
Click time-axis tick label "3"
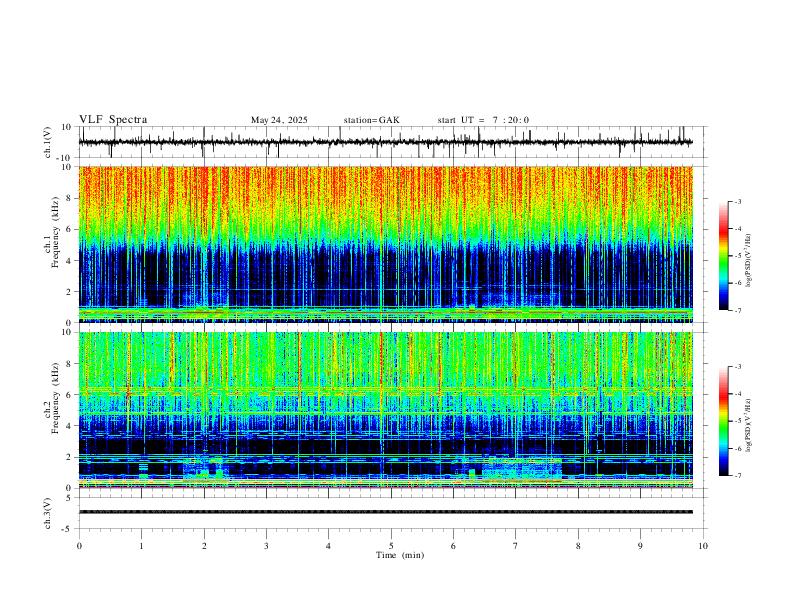[266, 546]
